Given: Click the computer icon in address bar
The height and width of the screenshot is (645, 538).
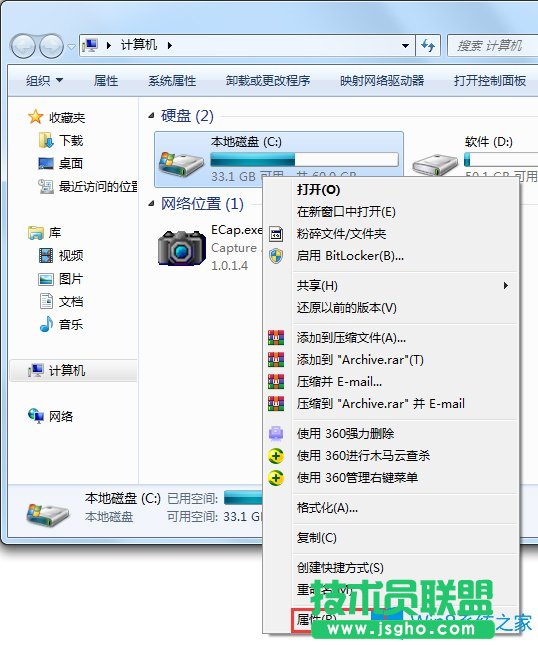Looking at the screenshot, I should pyautogui.click(x=90, y=45).
